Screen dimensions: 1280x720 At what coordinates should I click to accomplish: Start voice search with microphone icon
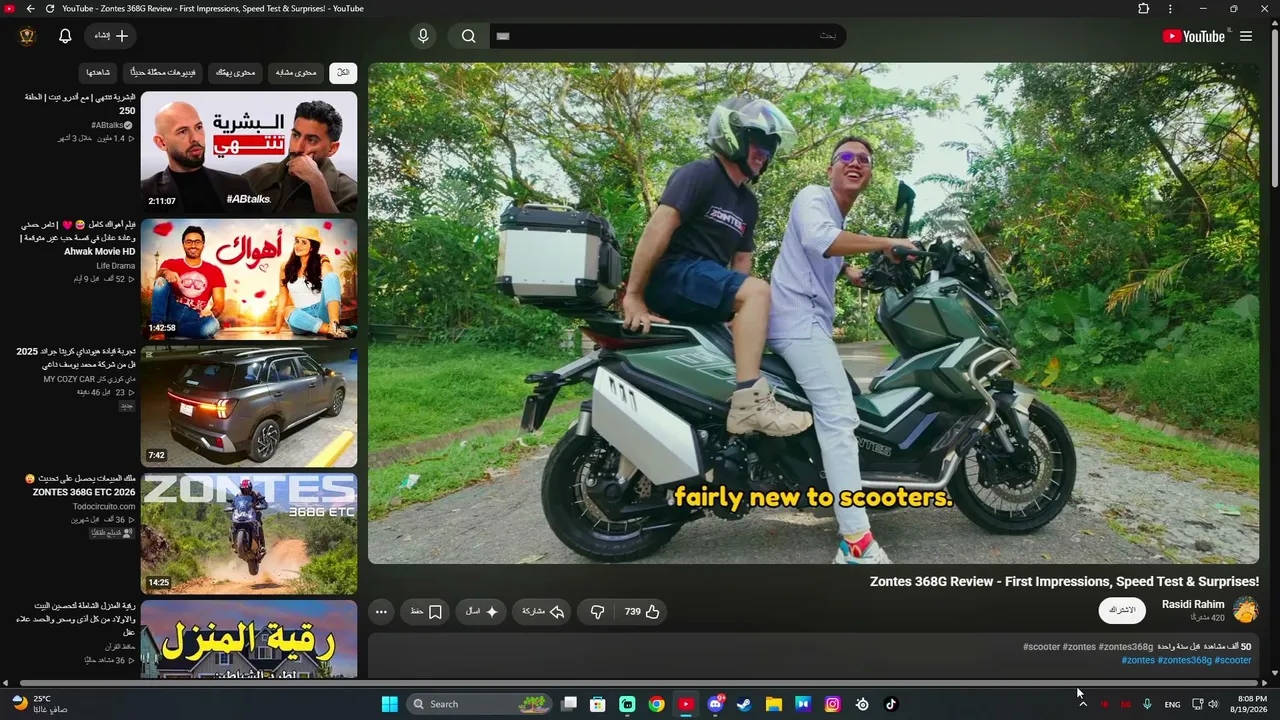point(423,36)
